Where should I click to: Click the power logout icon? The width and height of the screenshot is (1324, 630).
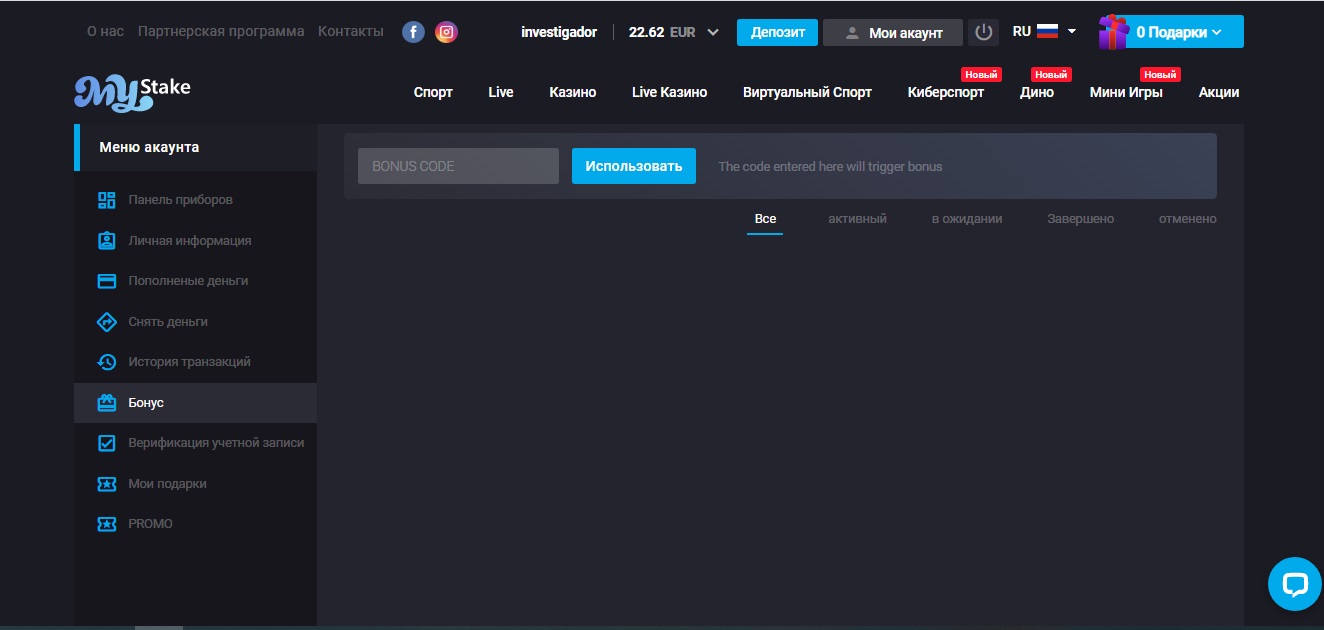pos(984,32)
